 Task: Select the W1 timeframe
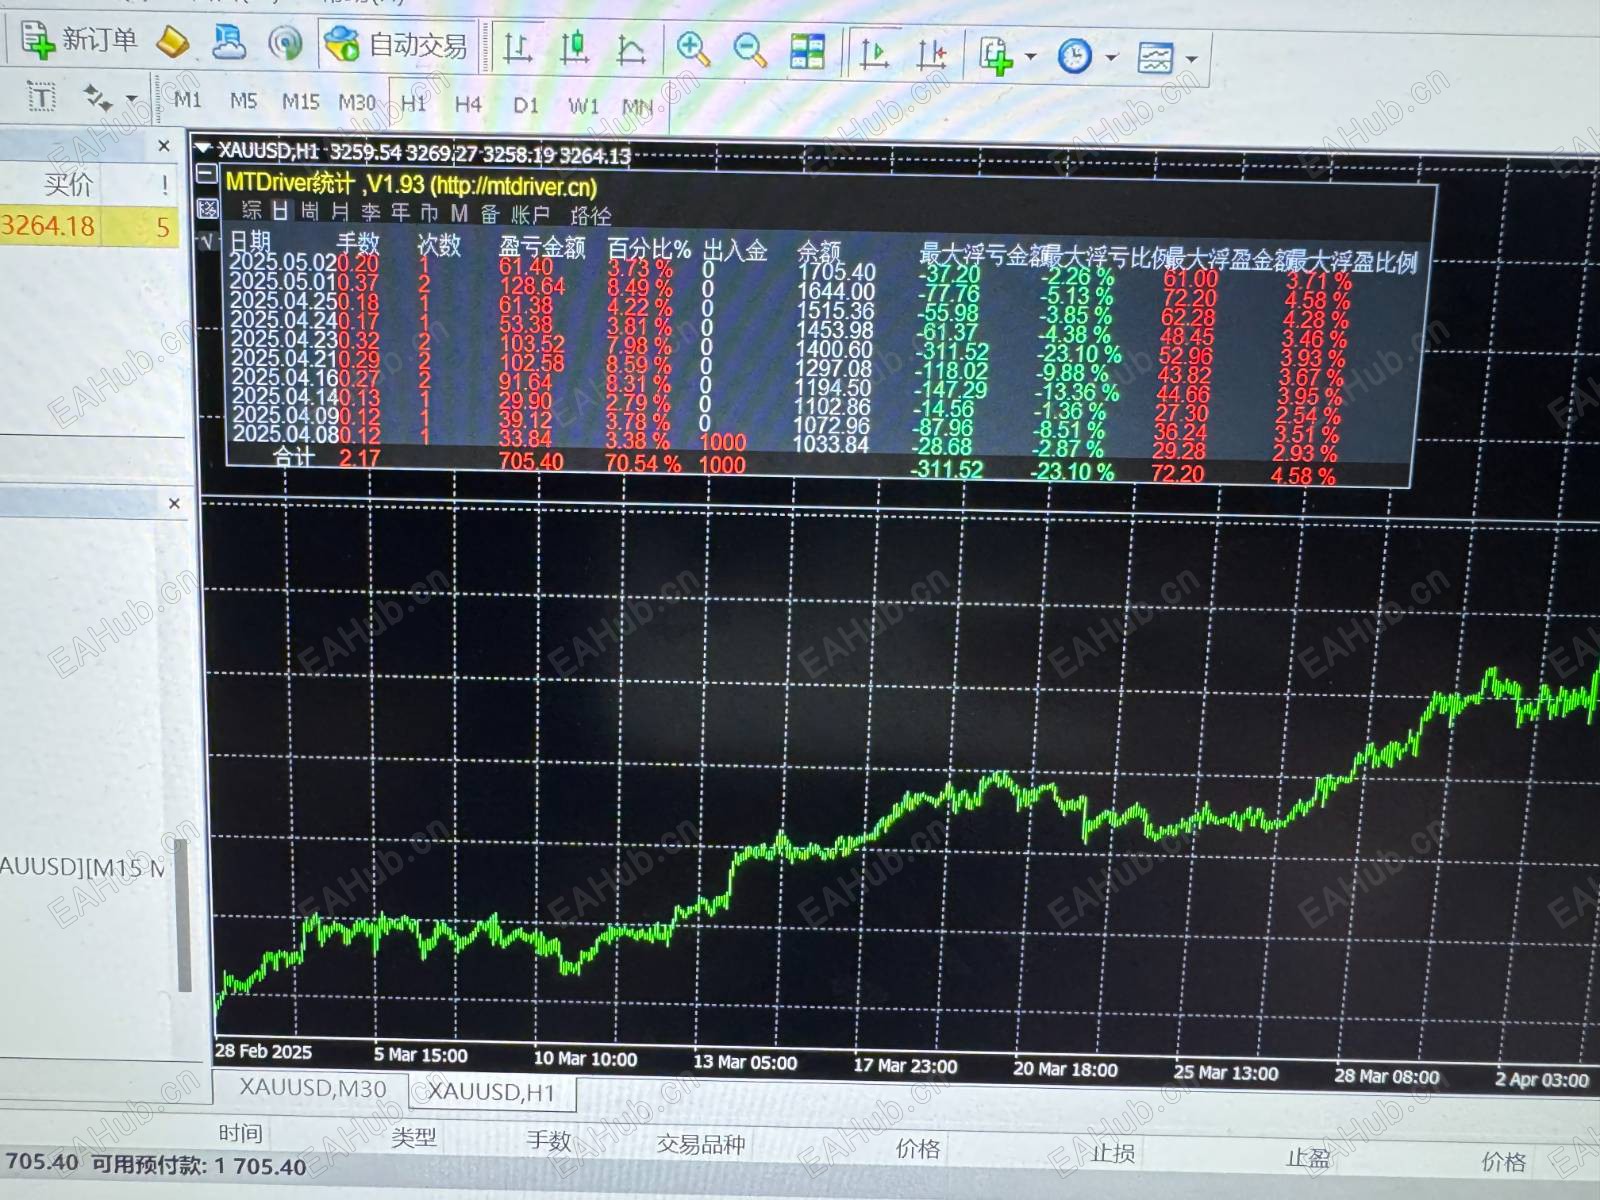click(584, 107)
